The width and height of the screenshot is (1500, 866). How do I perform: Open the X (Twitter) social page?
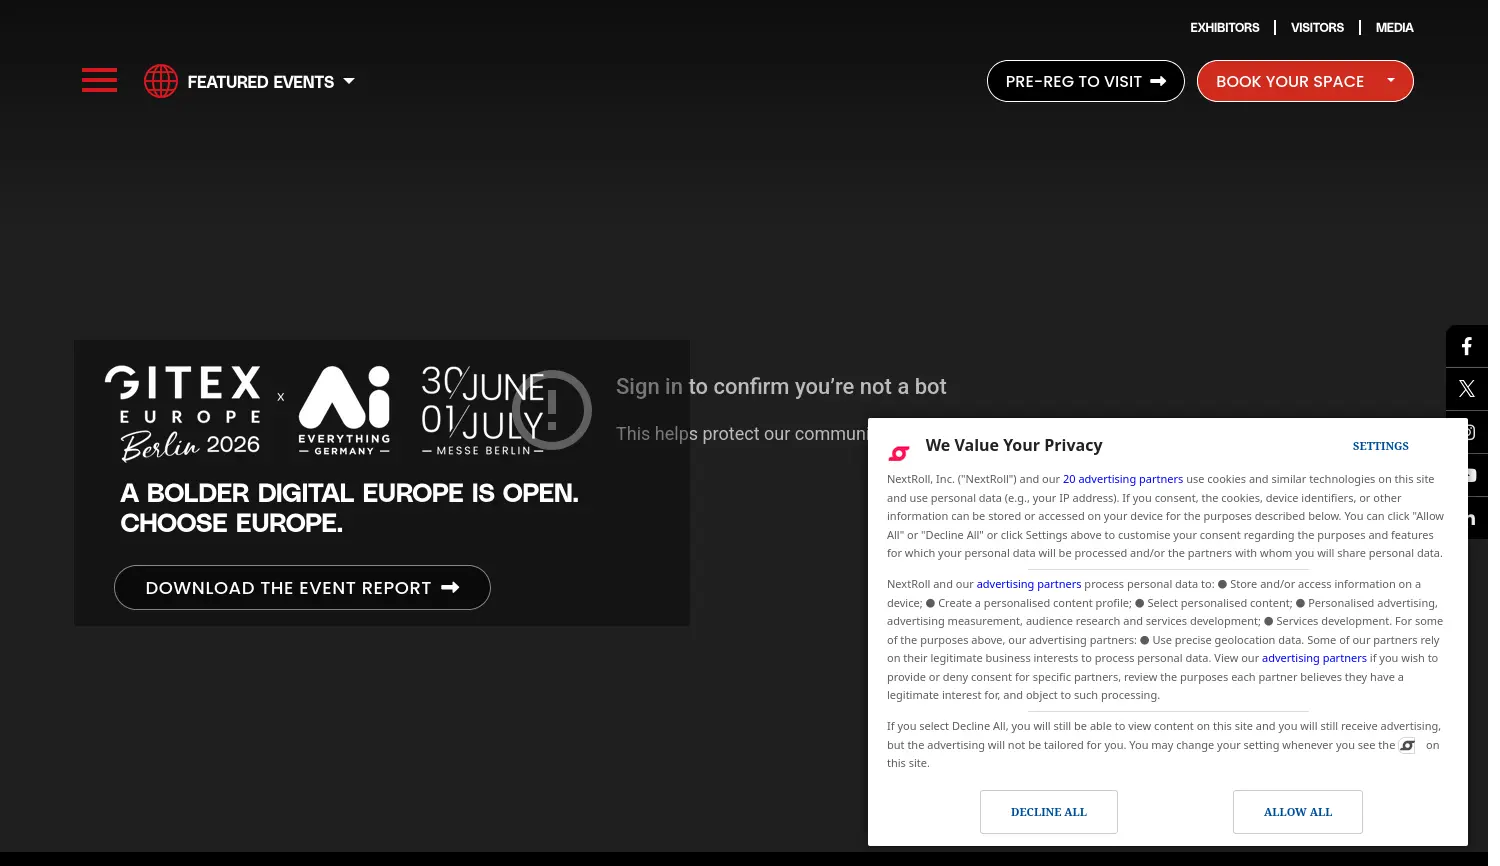1466,388
